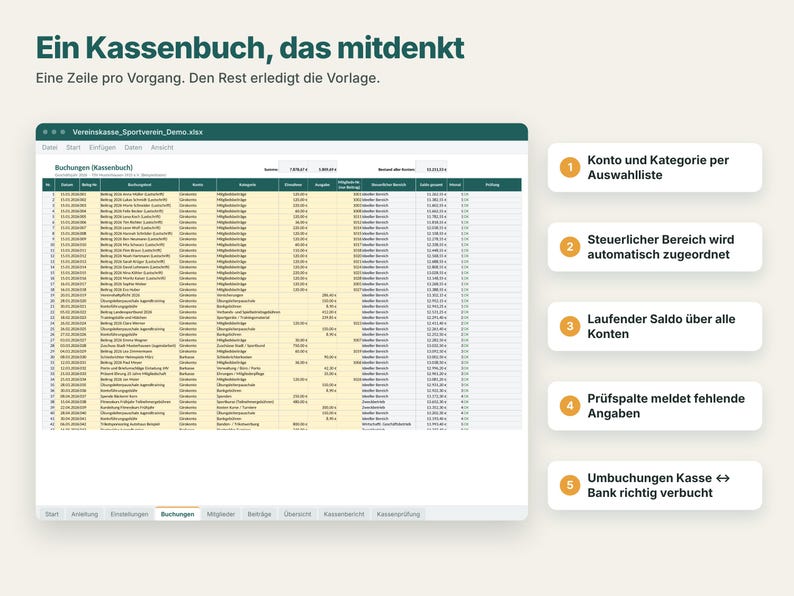Click the Datum column header
This screenshot has height=596, width=794.
click(x=67, y=185)
